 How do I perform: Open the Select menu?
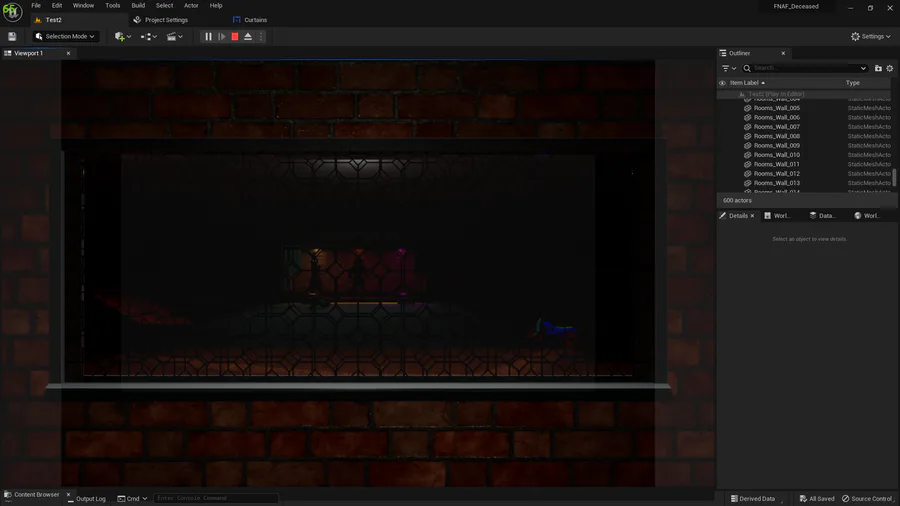[164, 6]
